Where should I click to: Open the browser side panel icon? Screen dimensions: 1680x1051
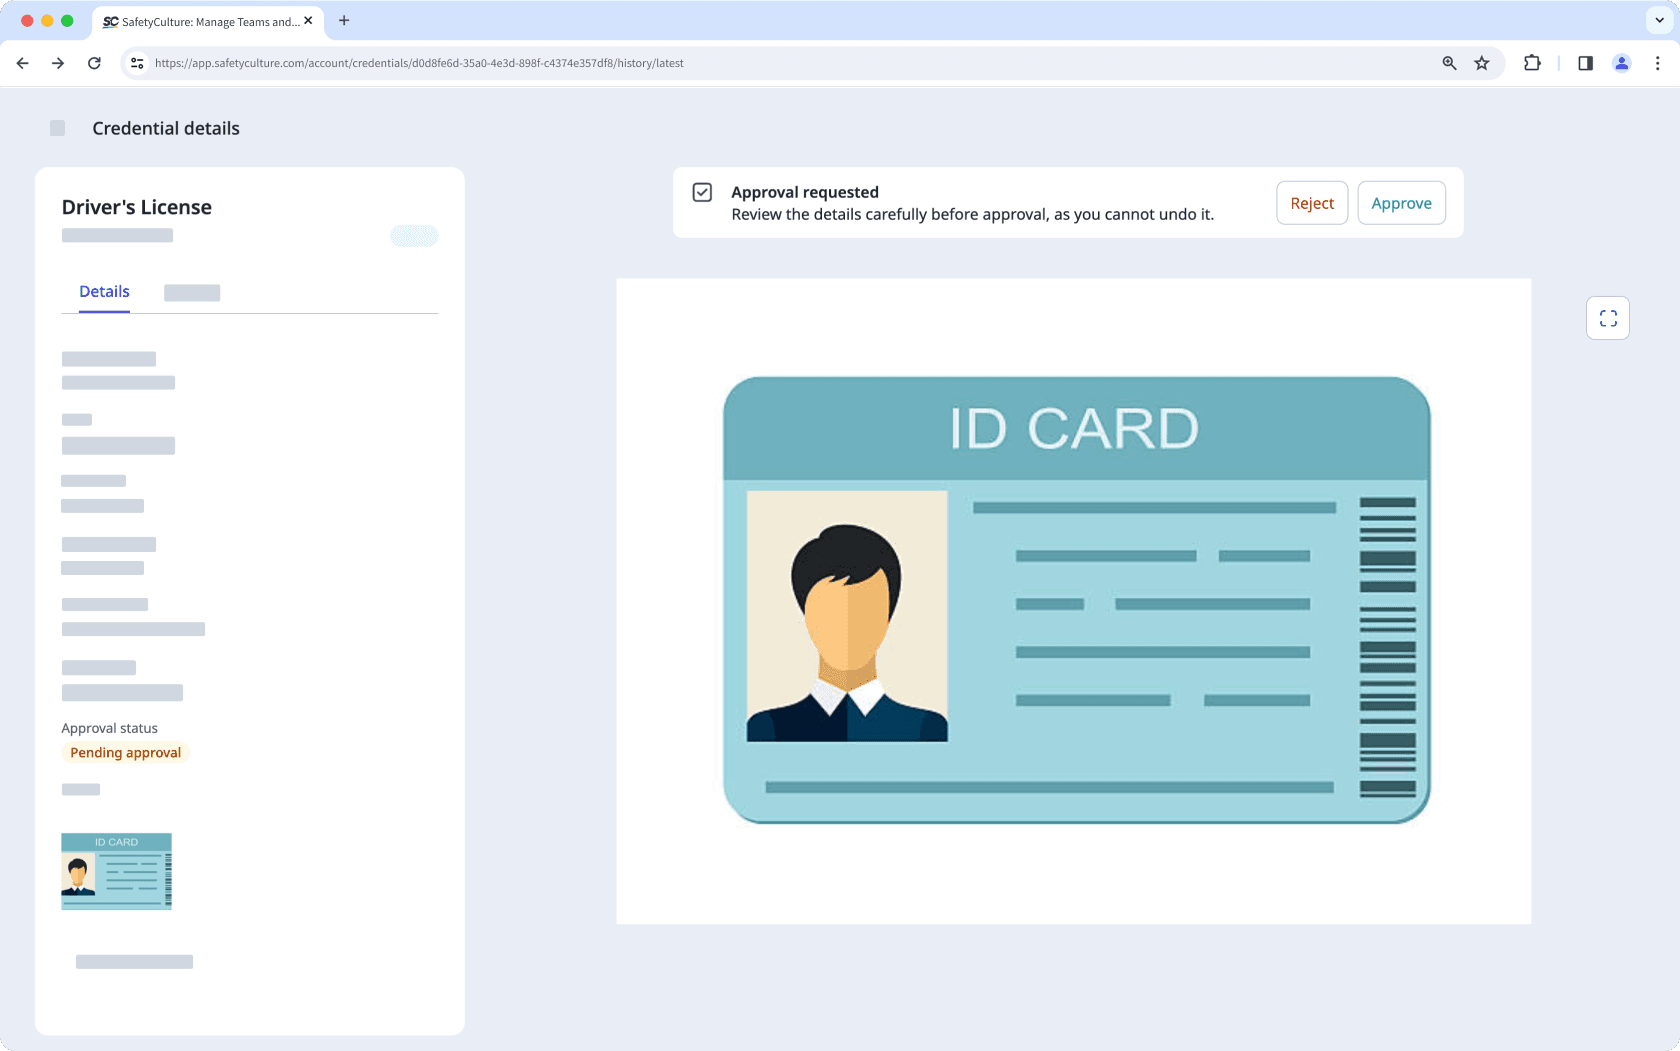(1585, 62)
